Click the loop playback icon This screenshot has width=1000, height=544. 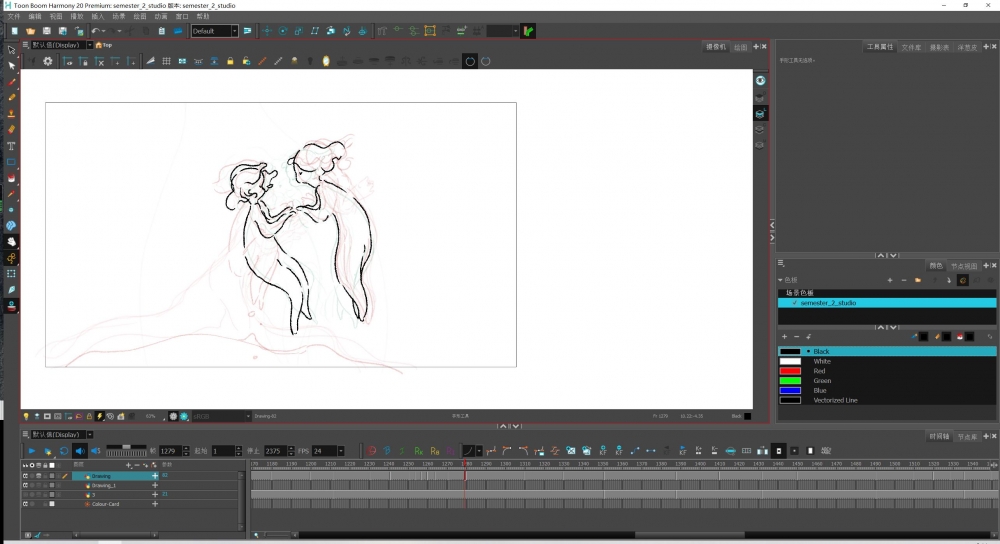point(64,451)
